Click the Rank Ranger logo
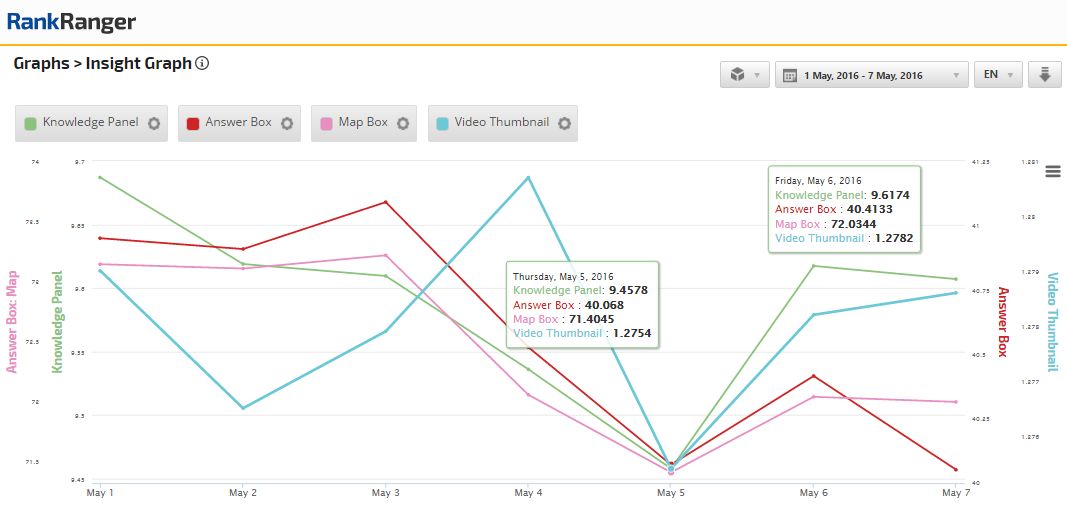Screen dimensions: 1067x505 coord(71,22)
